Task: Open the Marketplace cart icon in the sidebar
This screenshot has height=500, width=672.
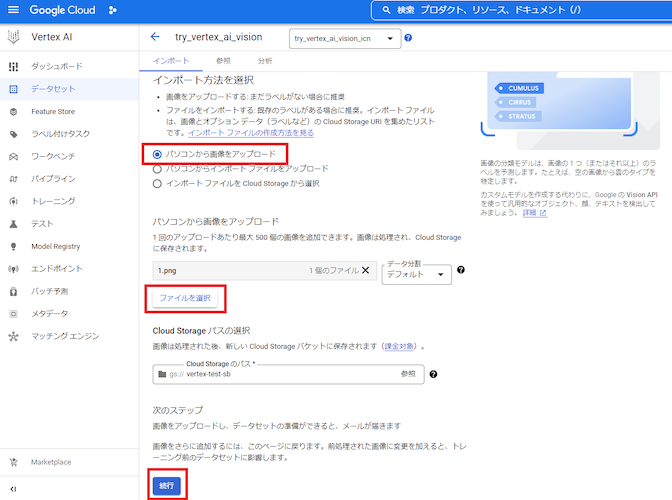Action: (13, 462)
